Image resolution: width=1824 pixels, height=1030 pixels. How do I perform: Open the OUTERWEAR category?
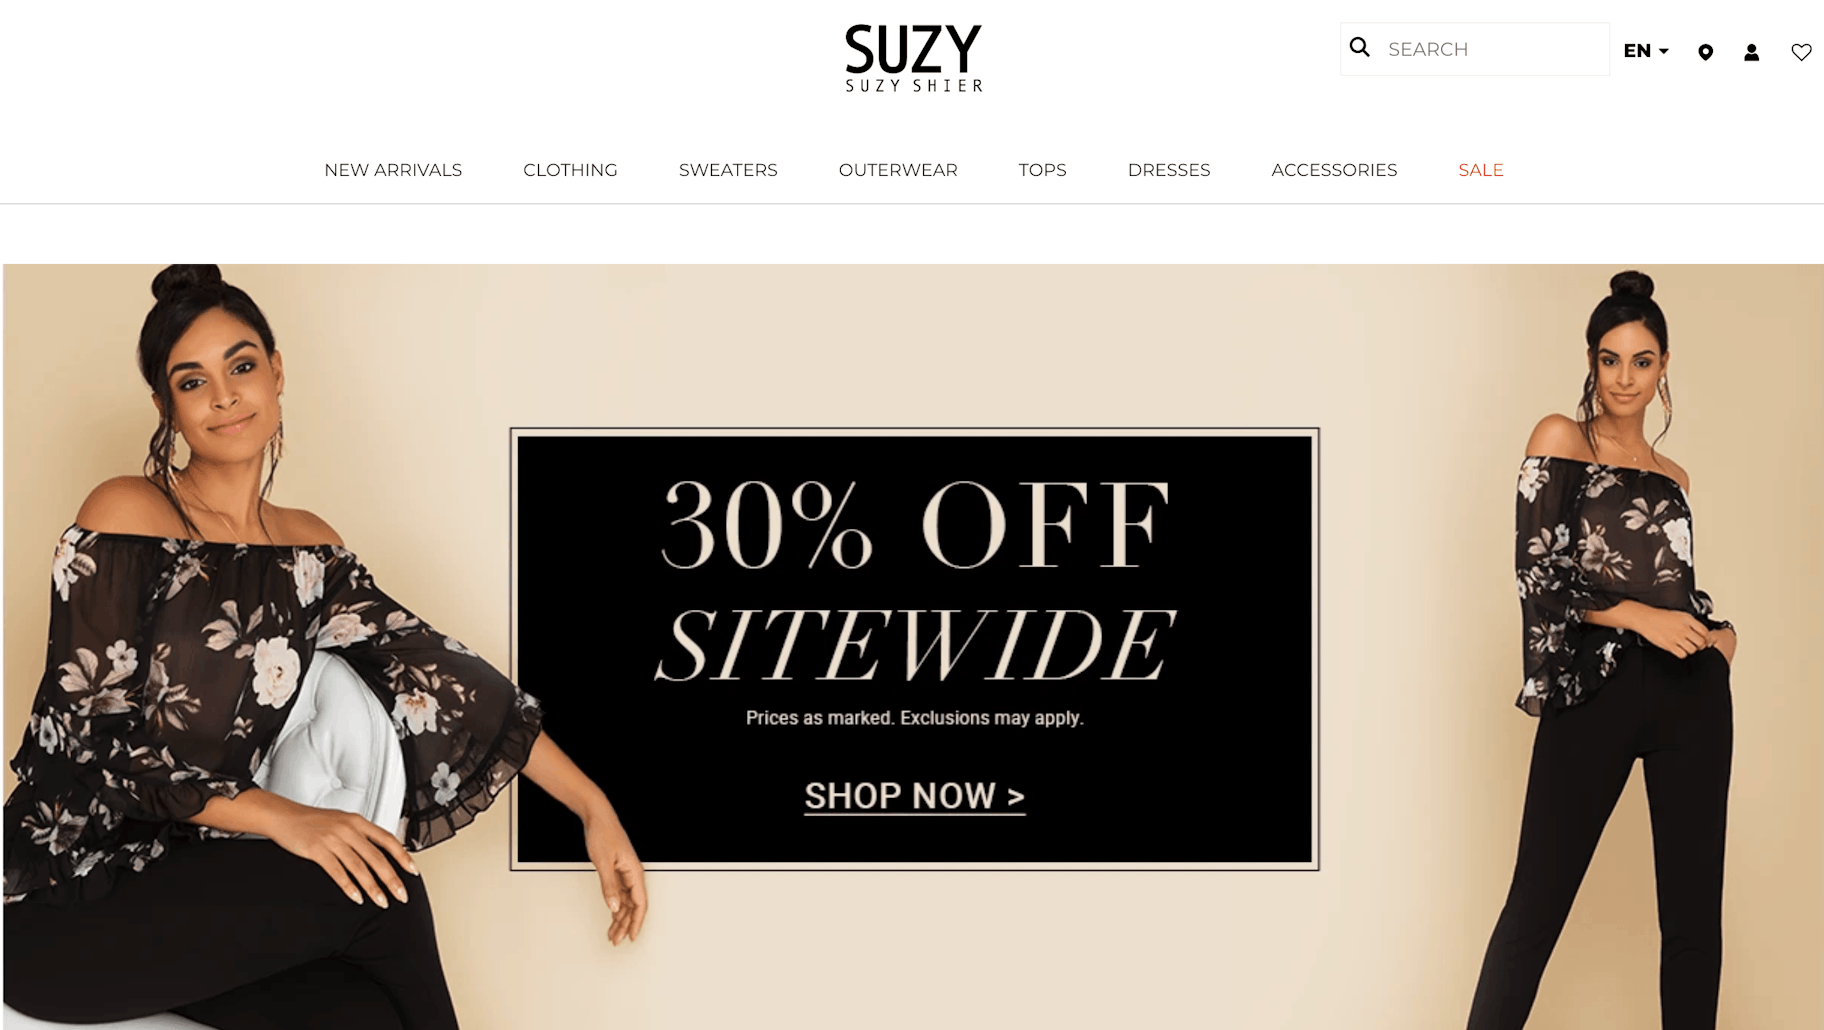(898, 170)
